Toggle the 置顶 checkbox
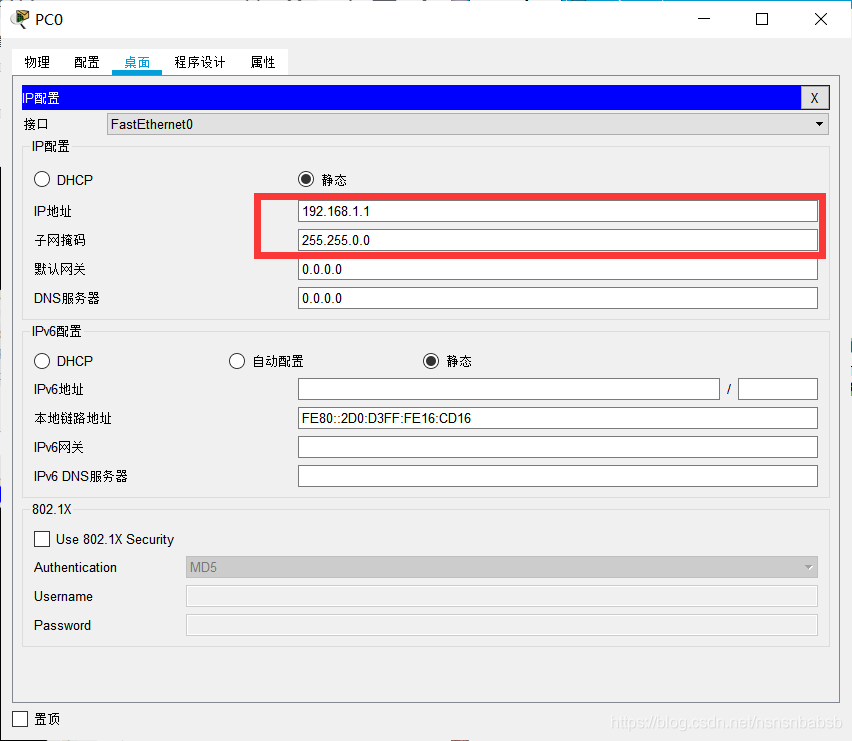The width and height of the screenshot is (852, 741). coord(20,719)
